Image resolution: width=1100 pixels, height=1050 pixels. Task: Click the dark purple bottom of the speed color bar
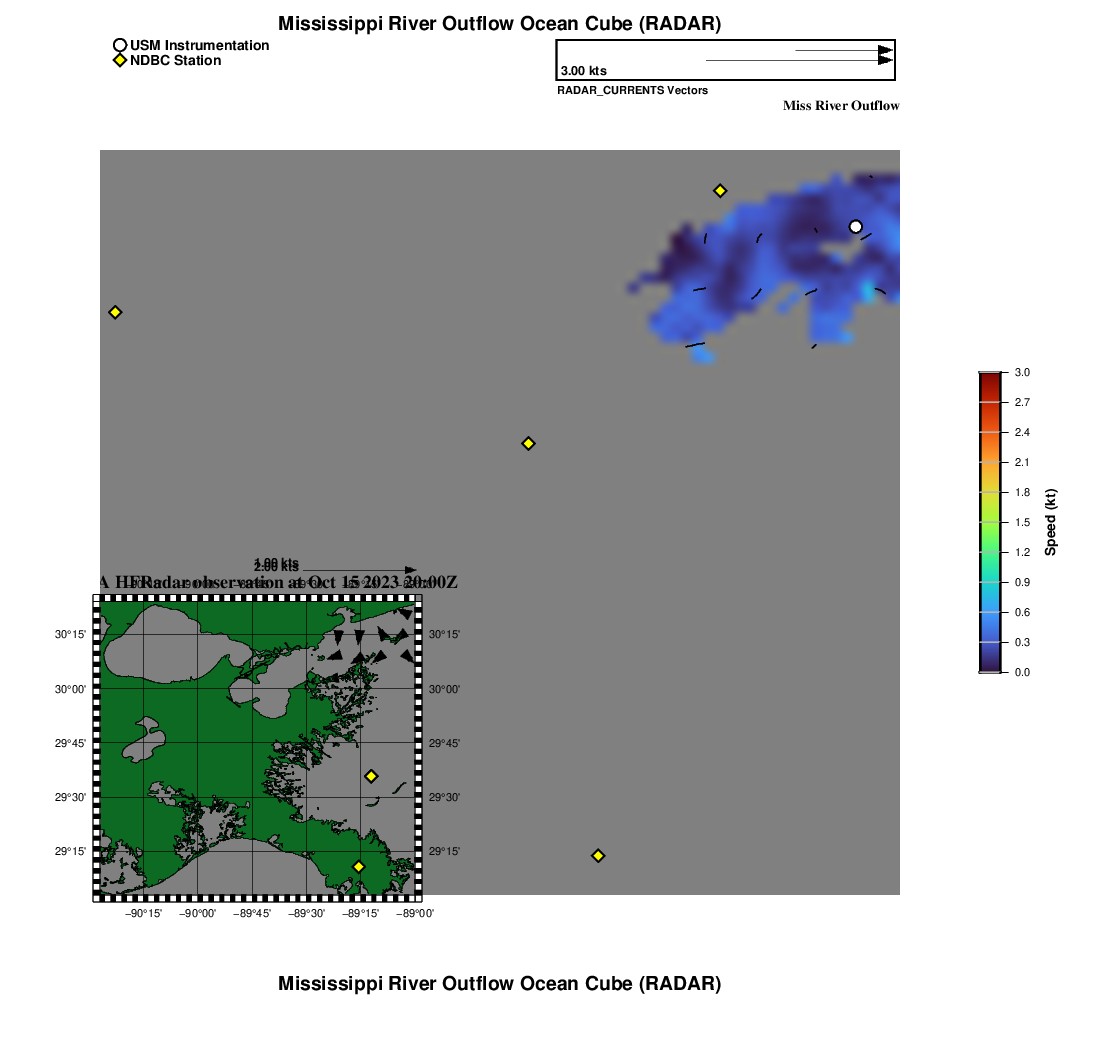tap(989, 664)
